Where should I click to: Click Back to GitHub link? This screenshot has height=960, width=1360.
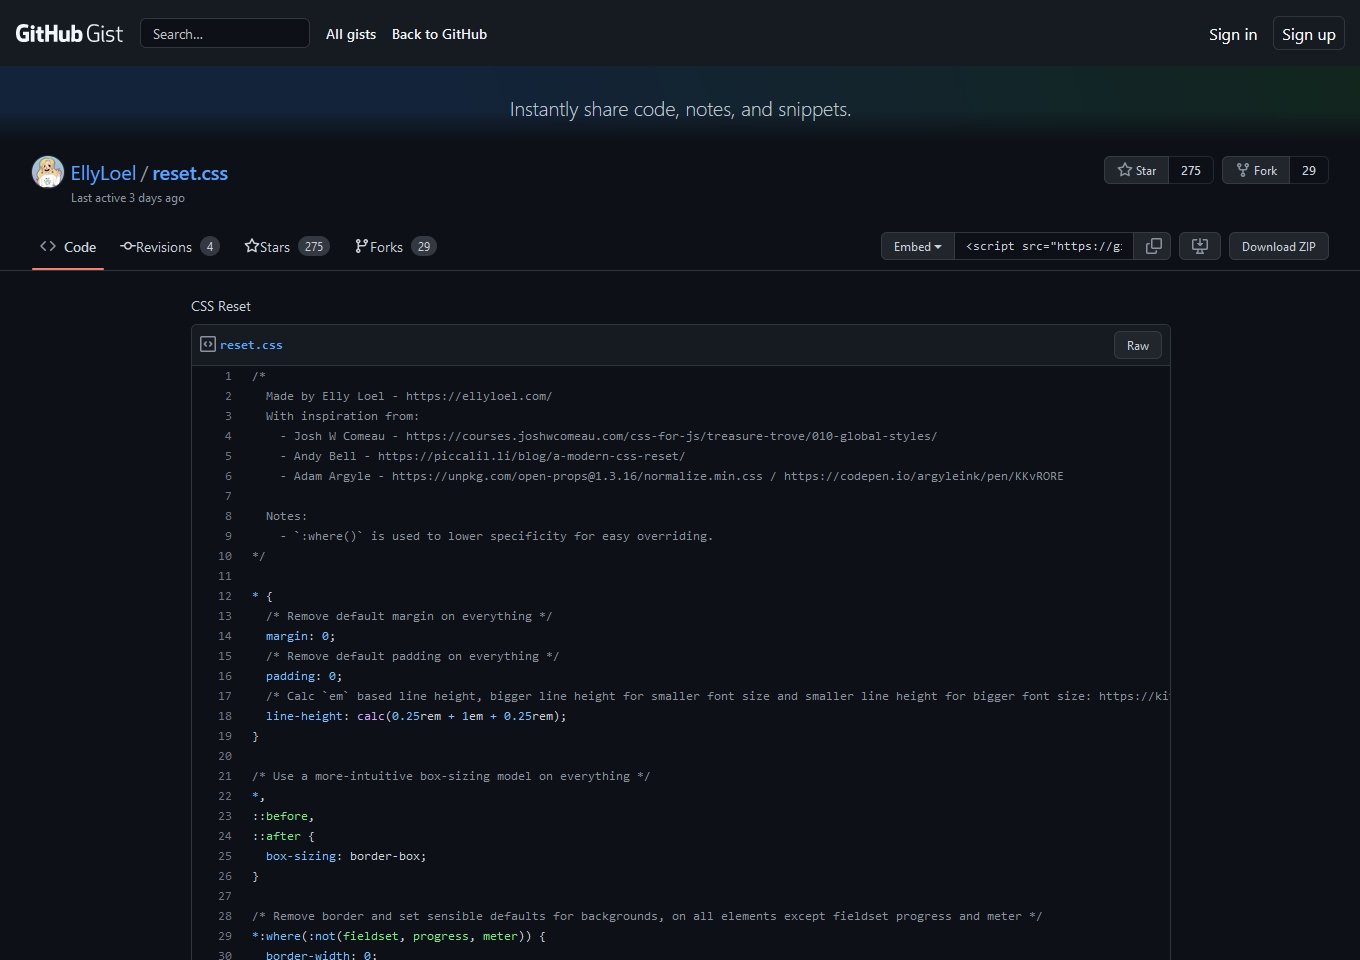pos(439,34)
